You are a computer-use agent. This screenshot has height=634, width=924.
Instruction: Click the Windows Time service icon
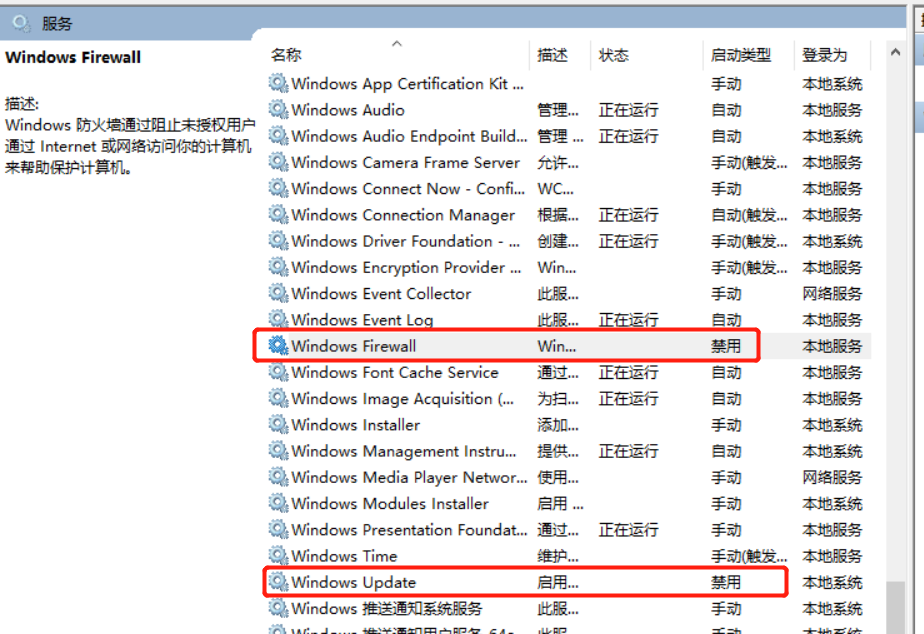[x=278, y=556]
